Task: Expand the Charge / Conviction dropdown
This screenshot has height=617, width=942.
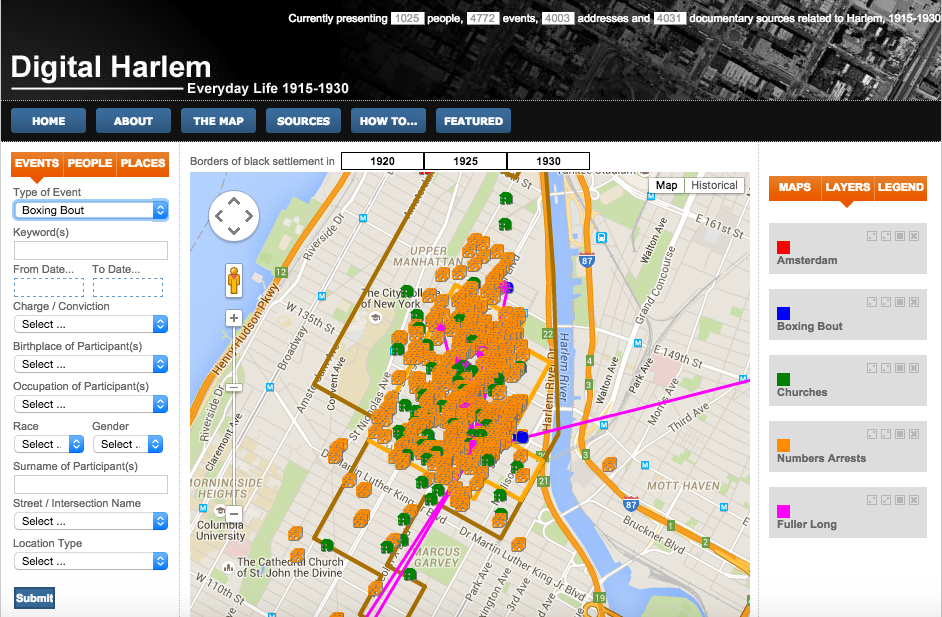Action: tap(90, 324)
